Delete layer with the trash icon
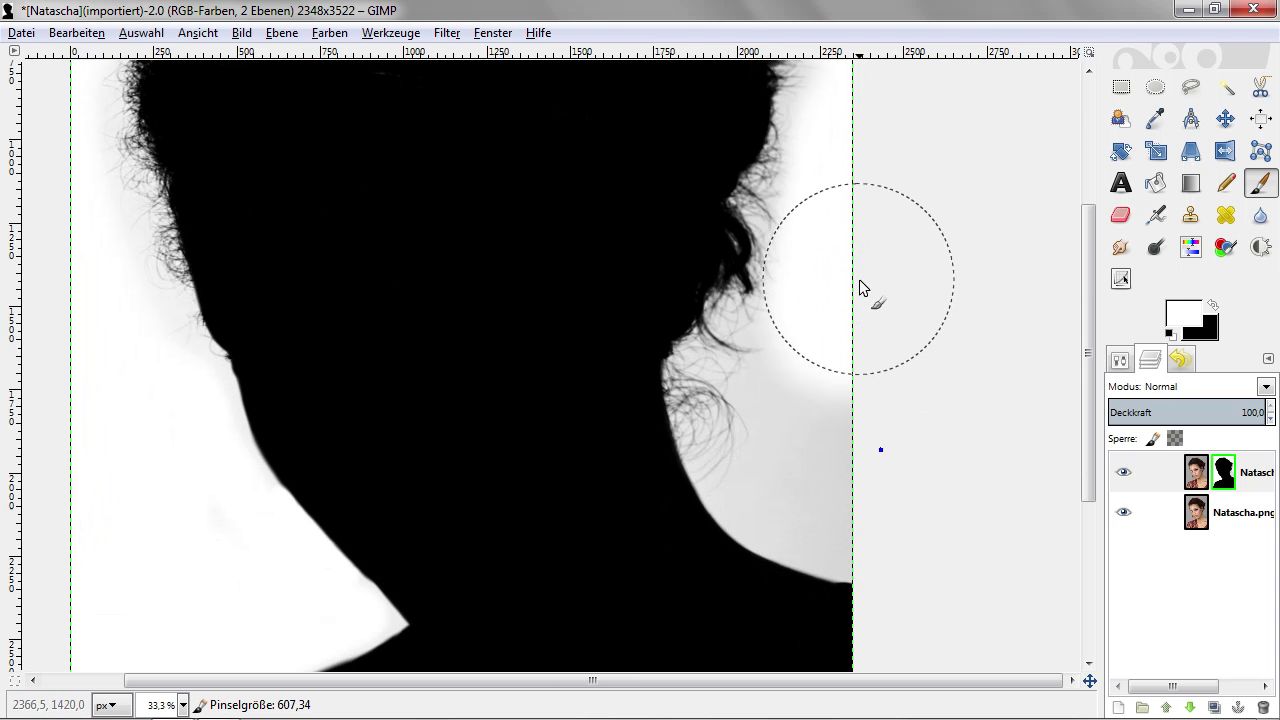Viewport: 1280px width, 720px height. pyautogui.click(x=1263, y=708)
